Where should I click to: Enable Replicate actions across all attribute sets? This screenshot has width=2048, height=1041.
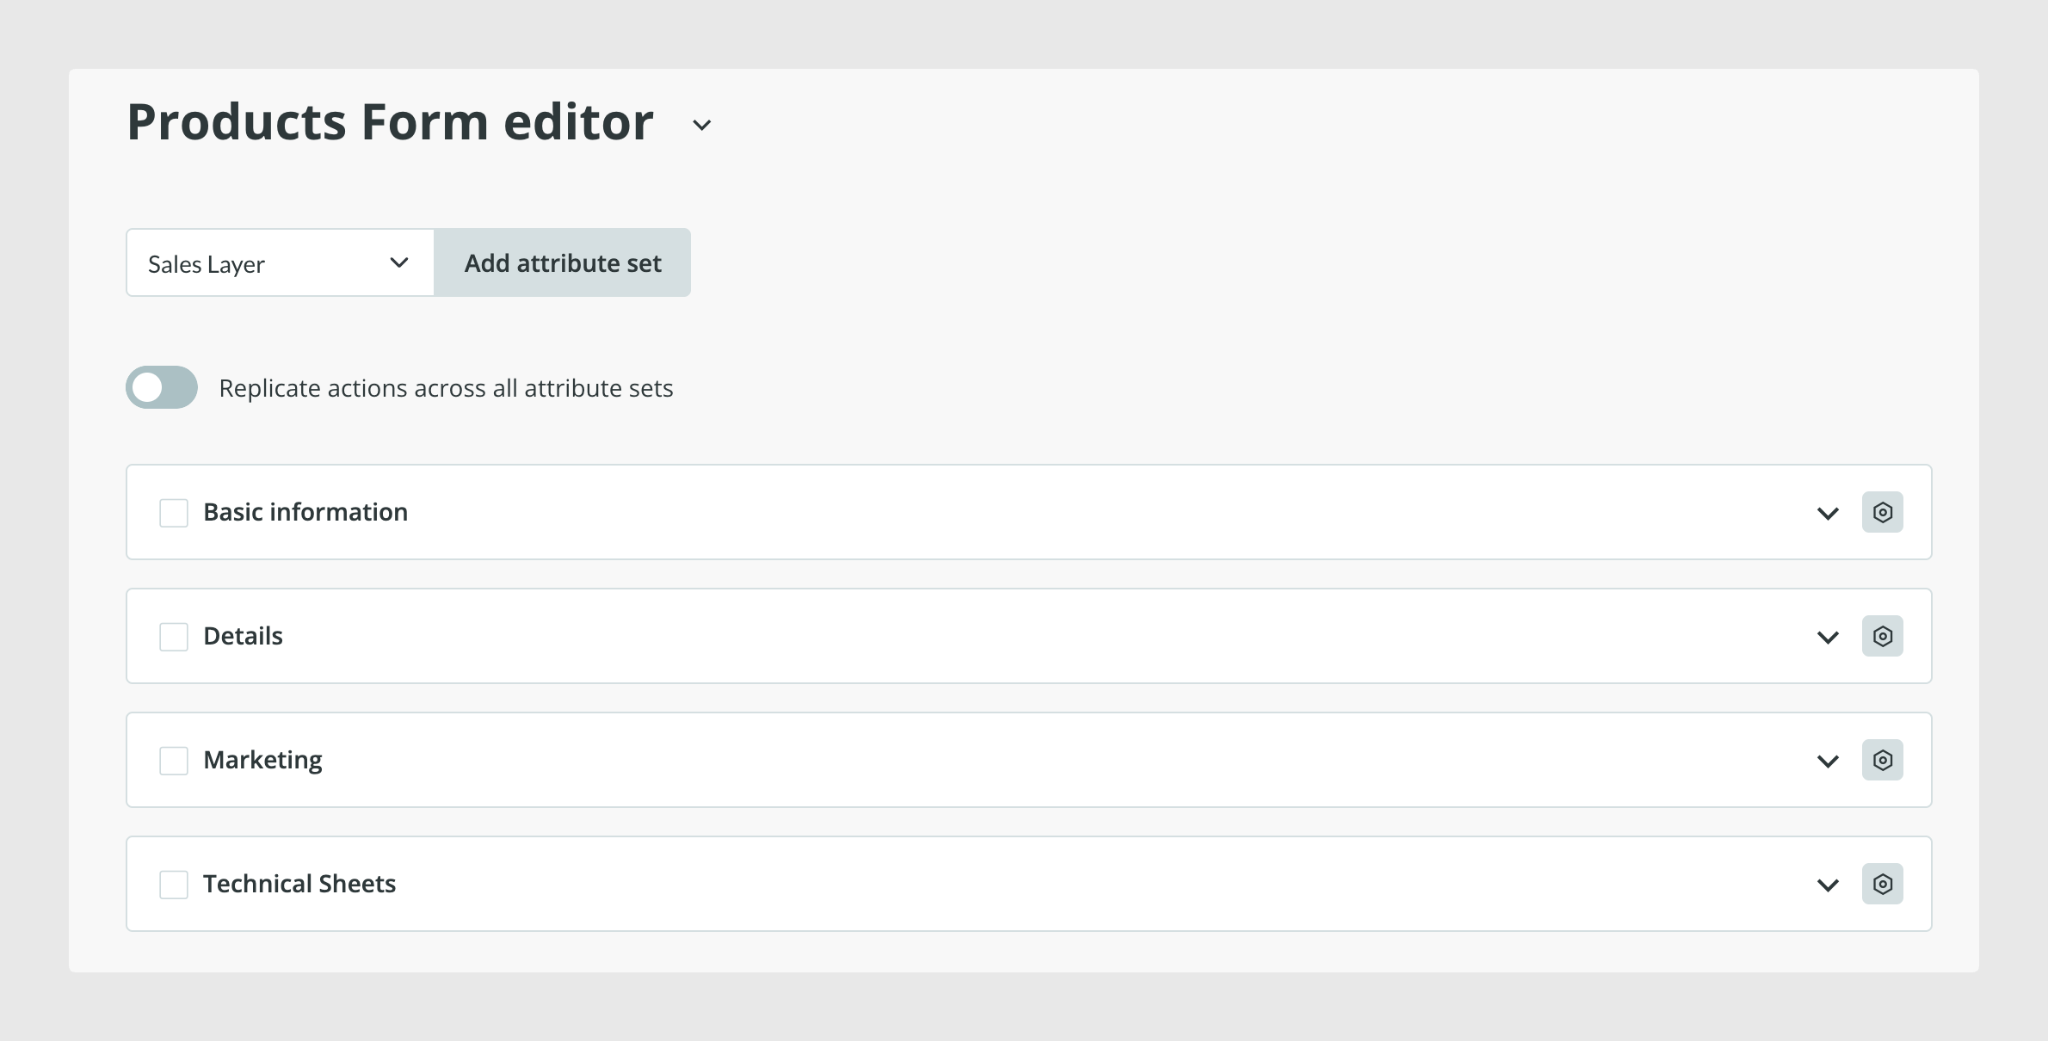[x=161, y=387]
